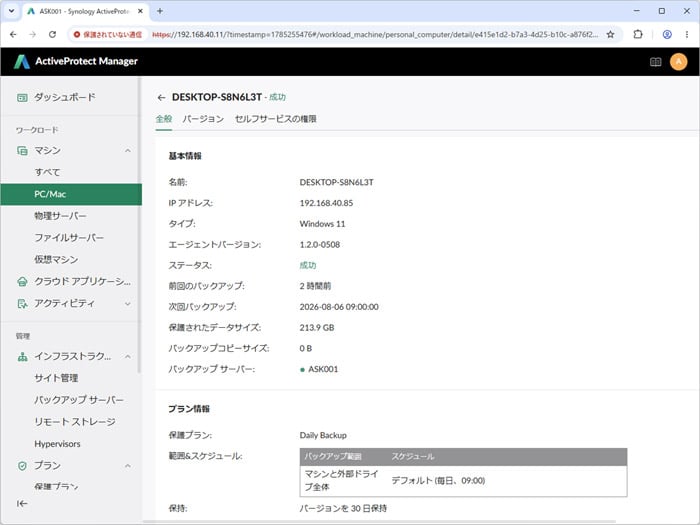Click the browser back arrow

(13, 34)
